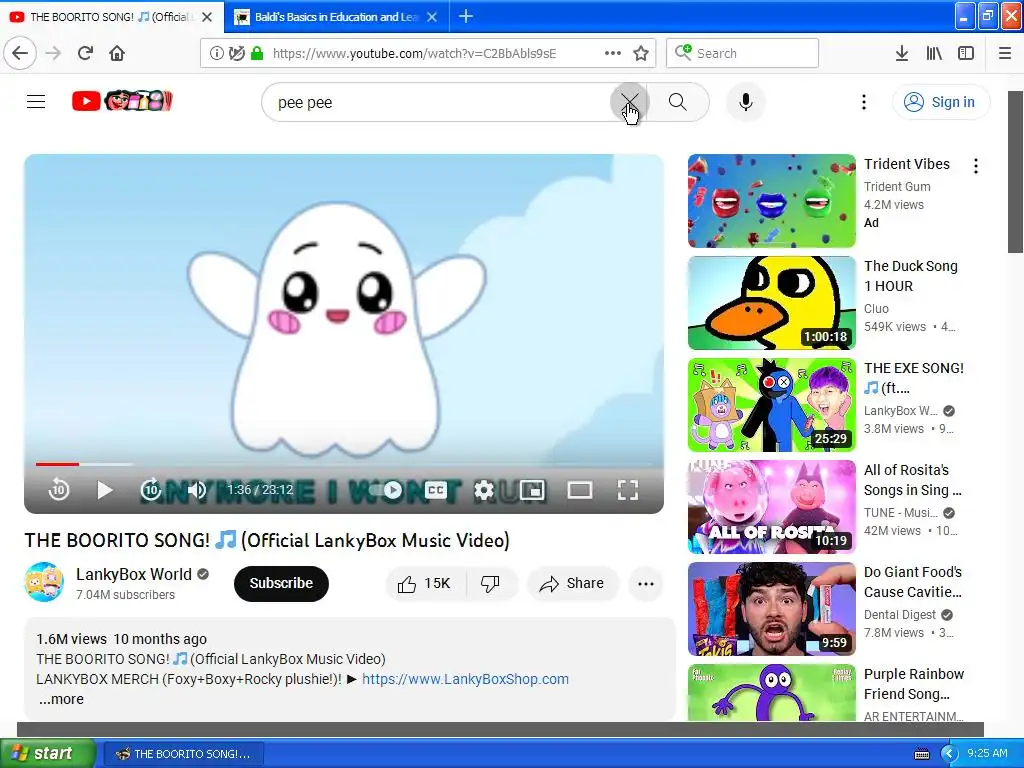The image size is (1024, 768).
Task: Open All of Rosita's Songs thumbnail
Action: (x=771, y=507)
